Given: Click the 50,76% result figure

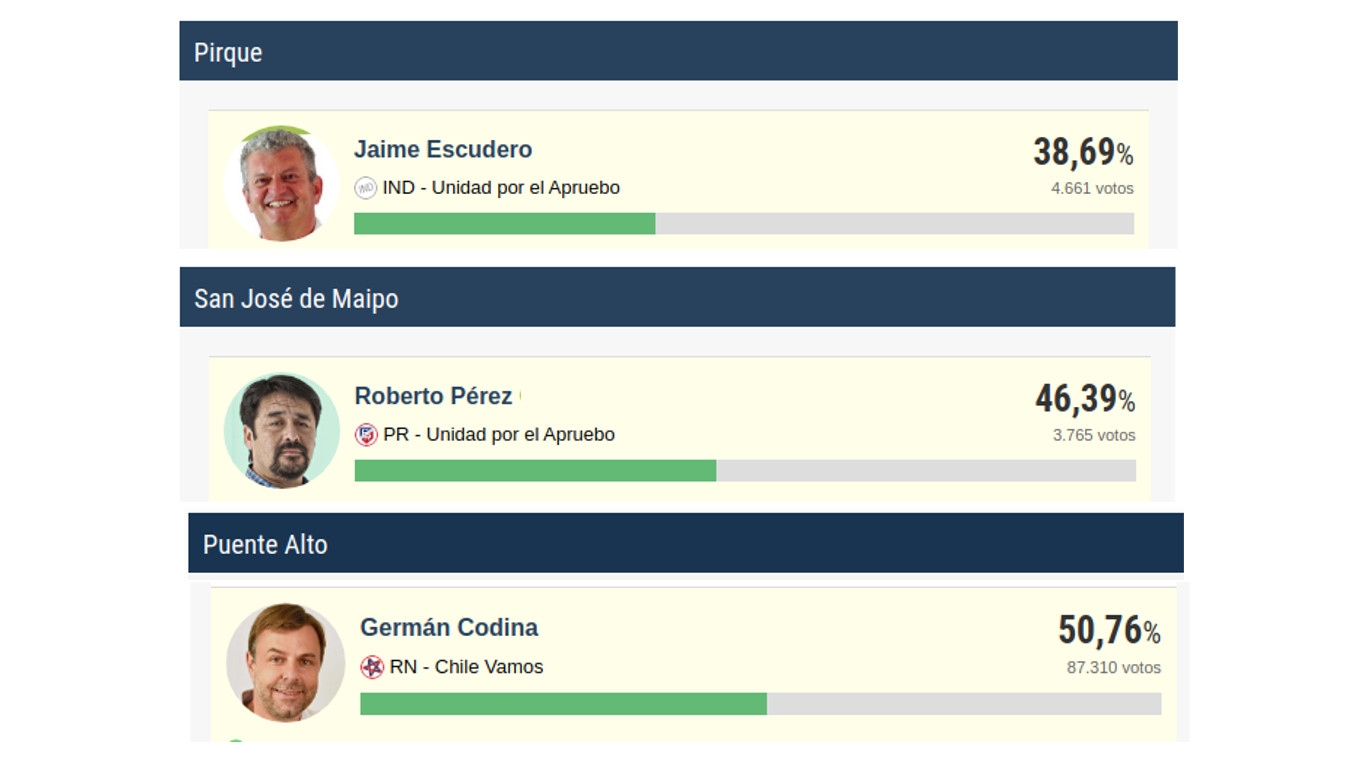Looking at the screenshot, I should 1109,631.
